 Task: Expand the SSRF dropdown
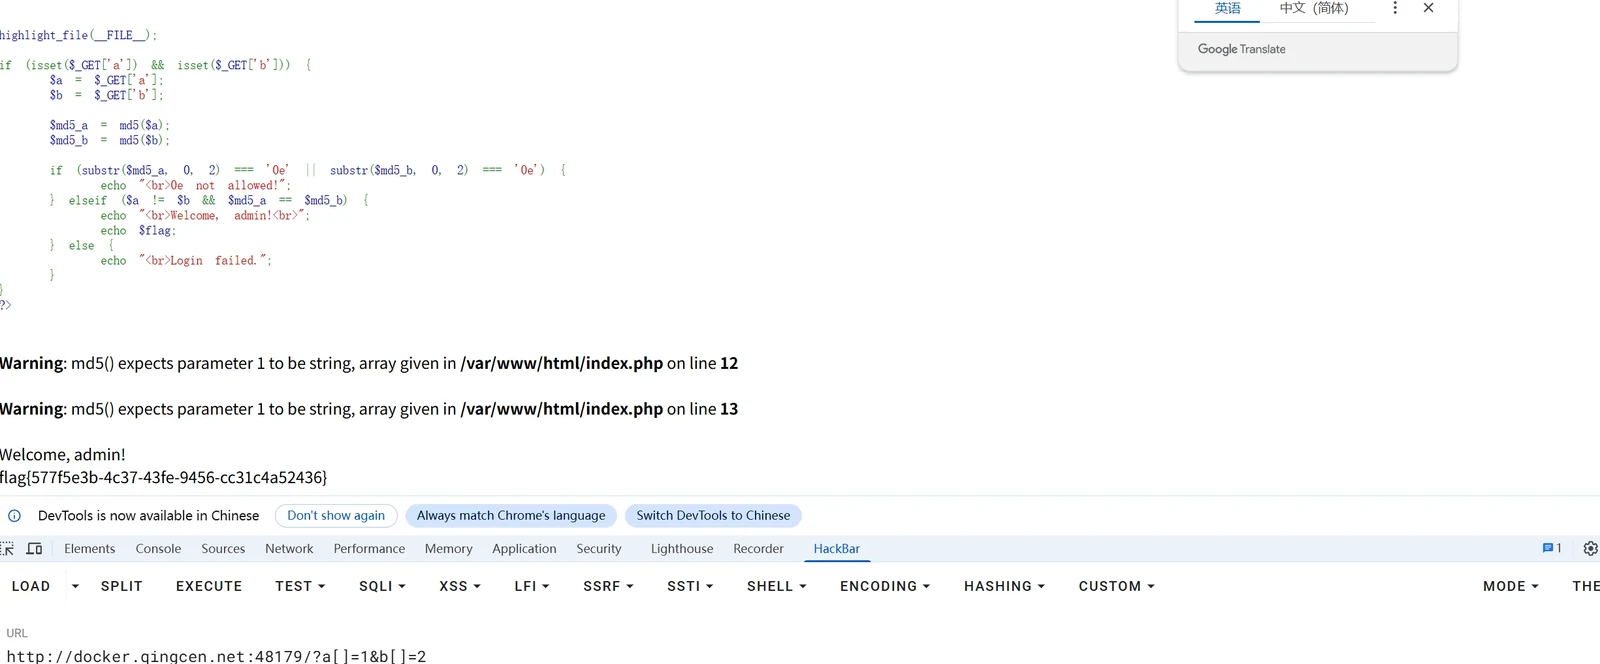tap(608, 586)
